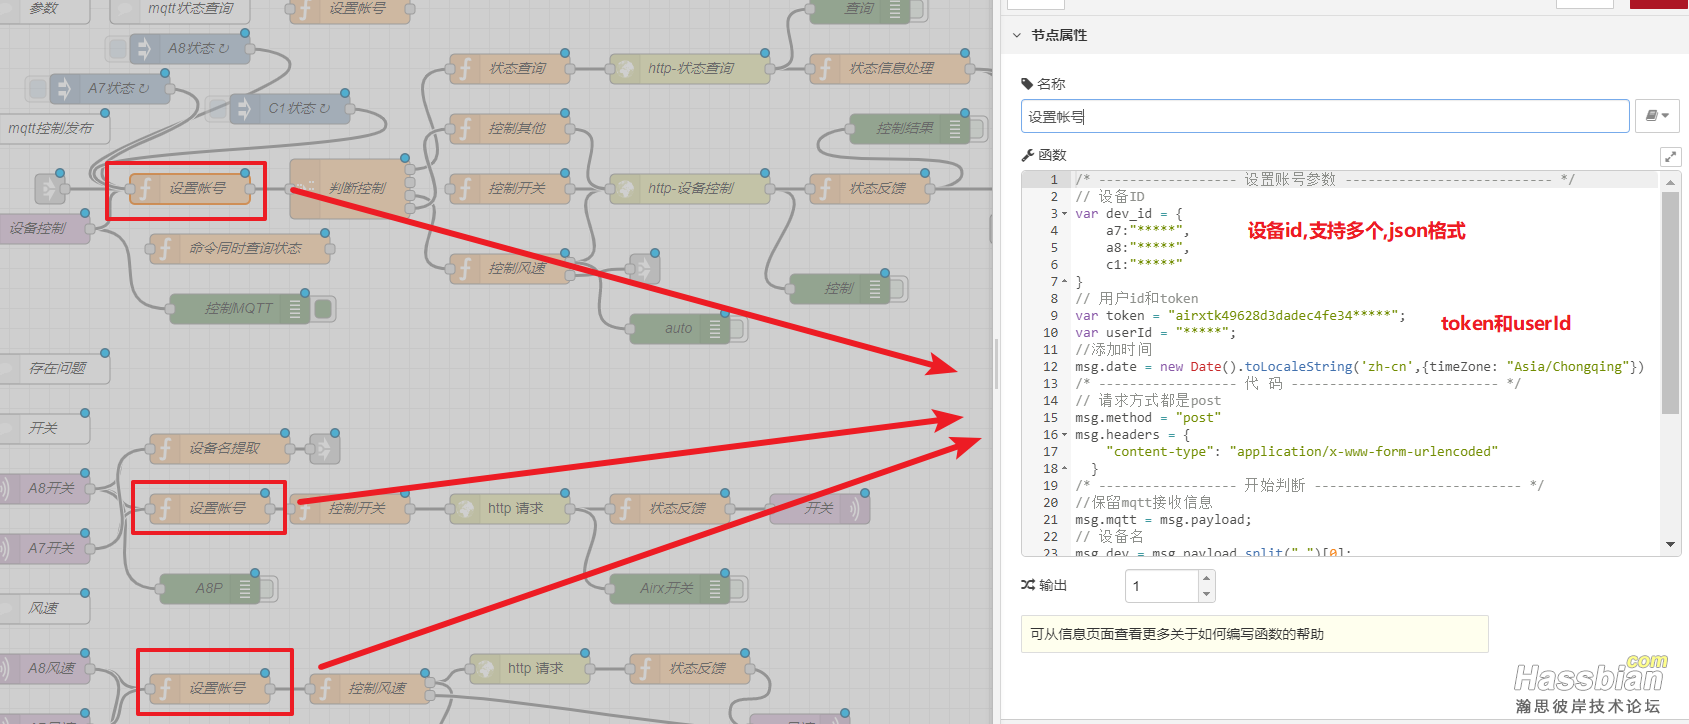This screenshot has height=724, width=1689.
Task: Trigger the A8状态 inject button
Action: click(x=118, y=49)
